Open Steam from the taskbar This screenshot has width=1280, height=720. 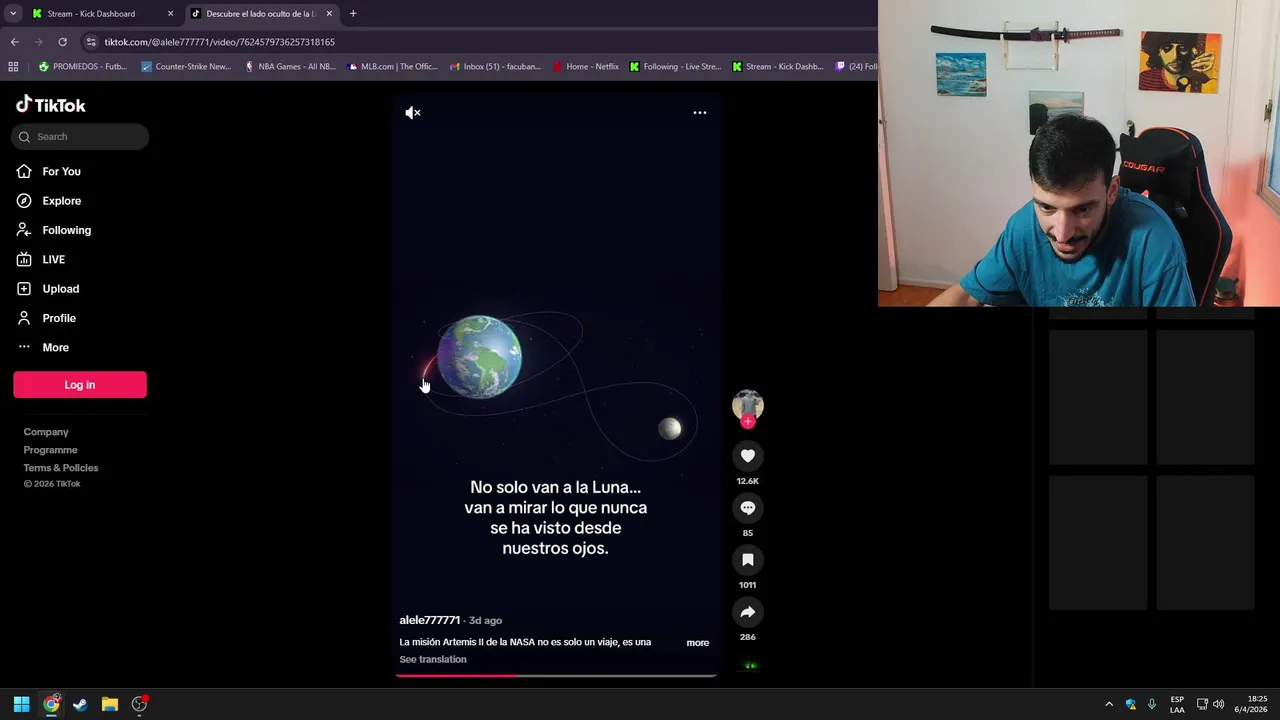click(x=80, y=704)
